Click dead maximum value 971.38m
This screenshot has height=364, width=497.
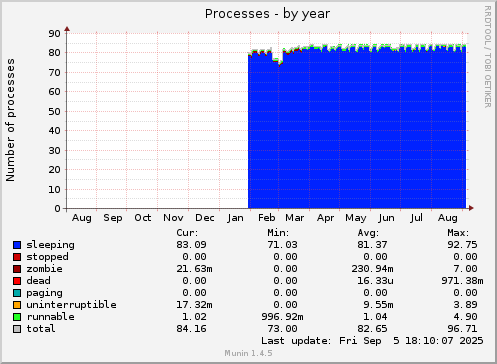click(x=462, y=281)
